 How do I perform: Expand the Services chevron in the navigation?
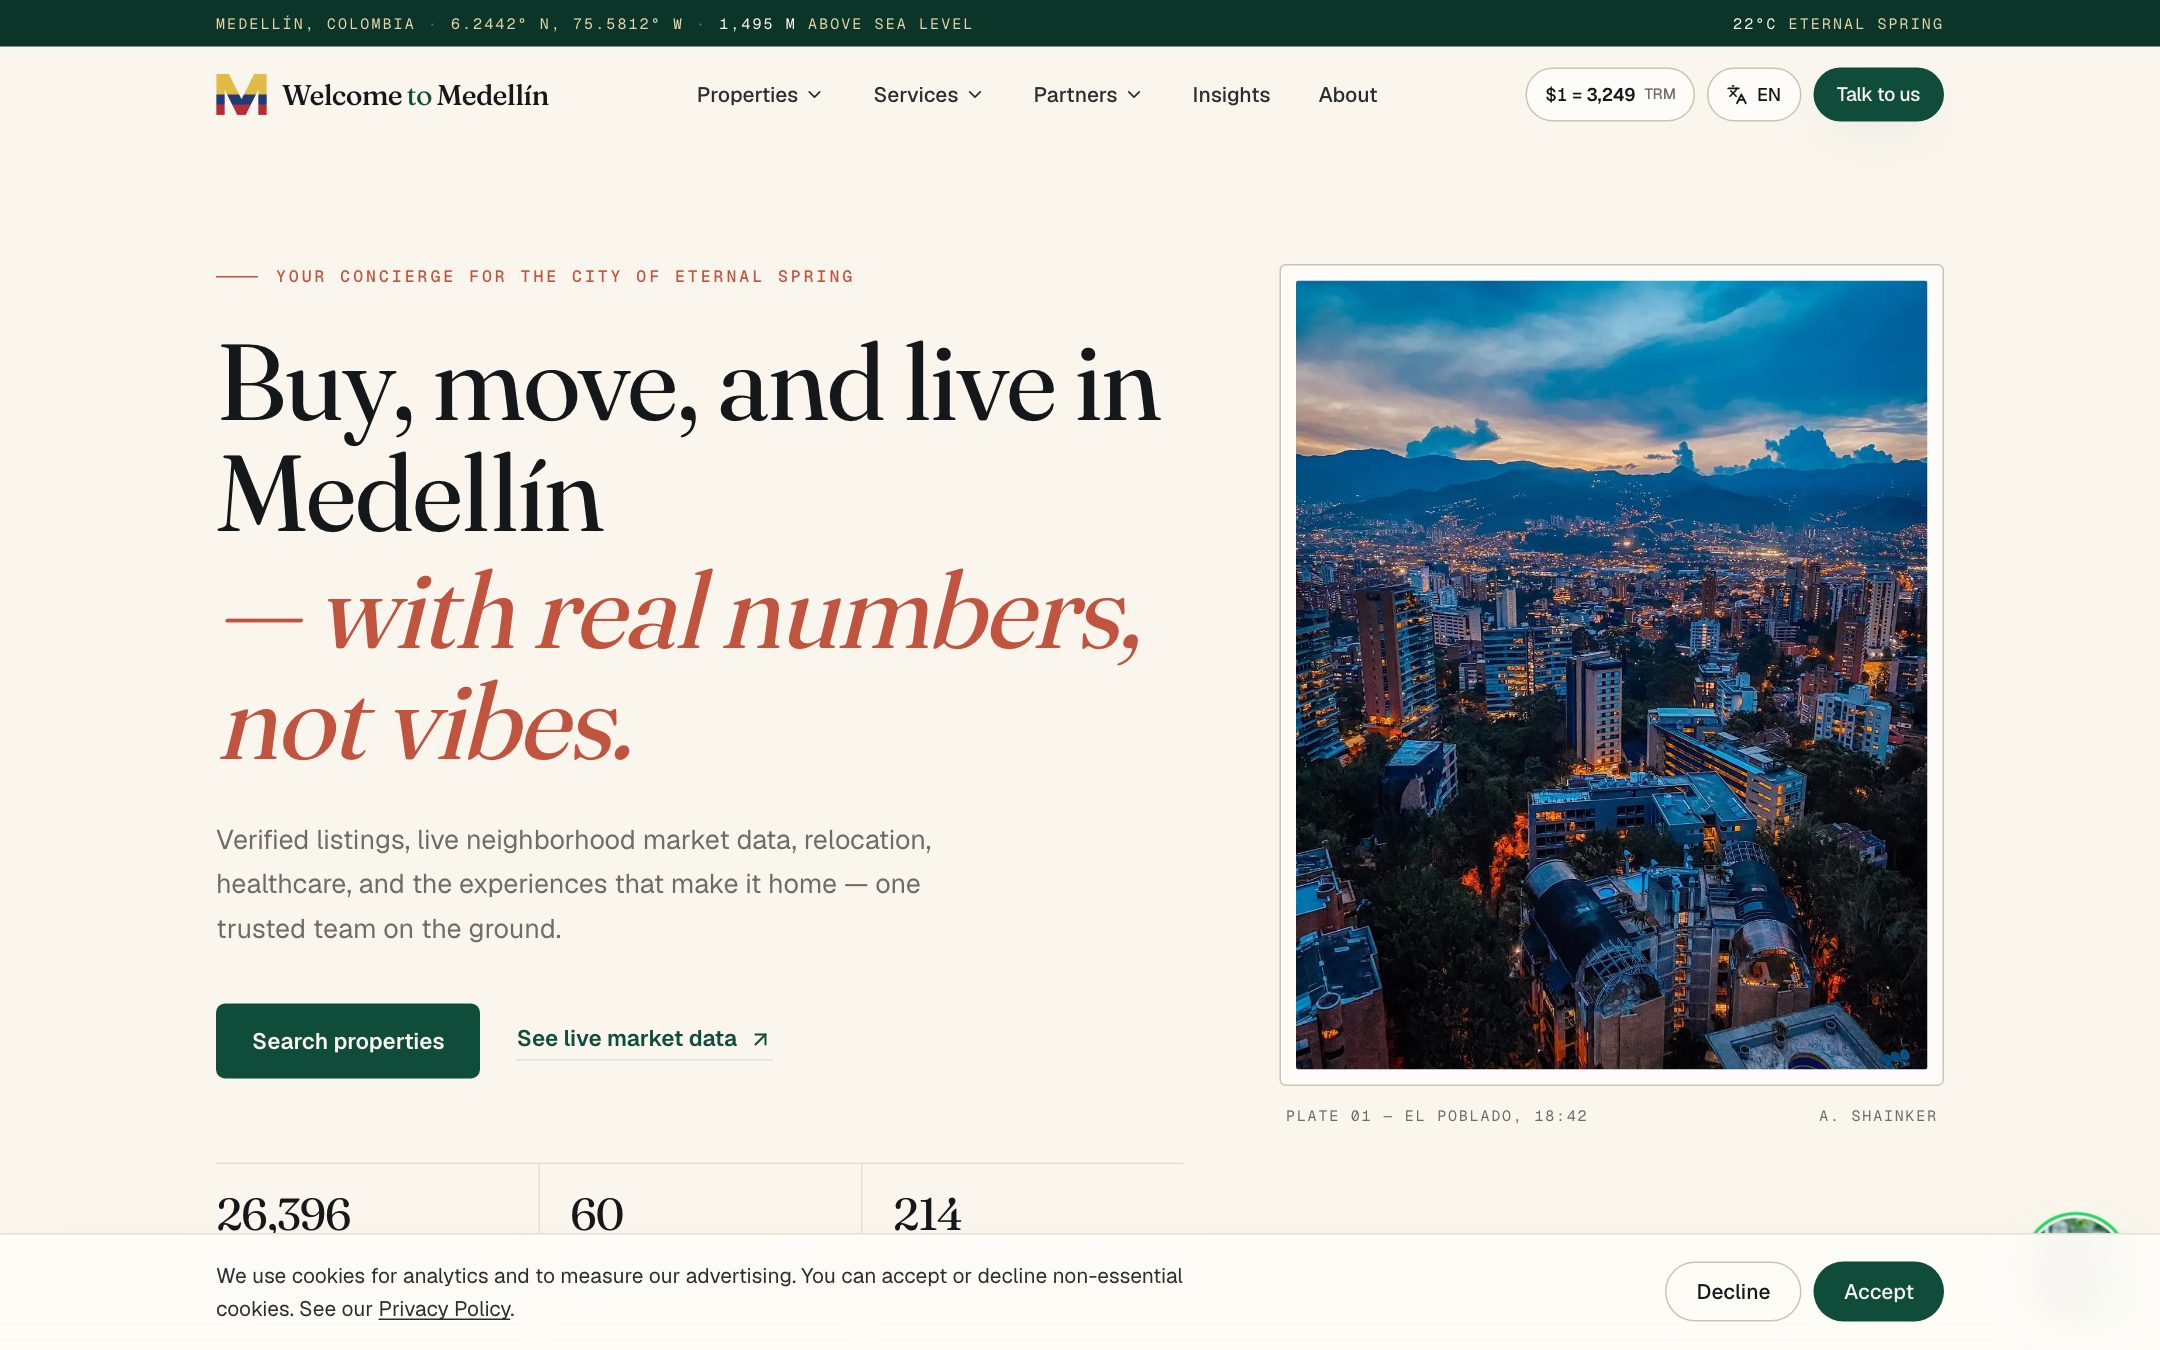click(x=975, y=95)
